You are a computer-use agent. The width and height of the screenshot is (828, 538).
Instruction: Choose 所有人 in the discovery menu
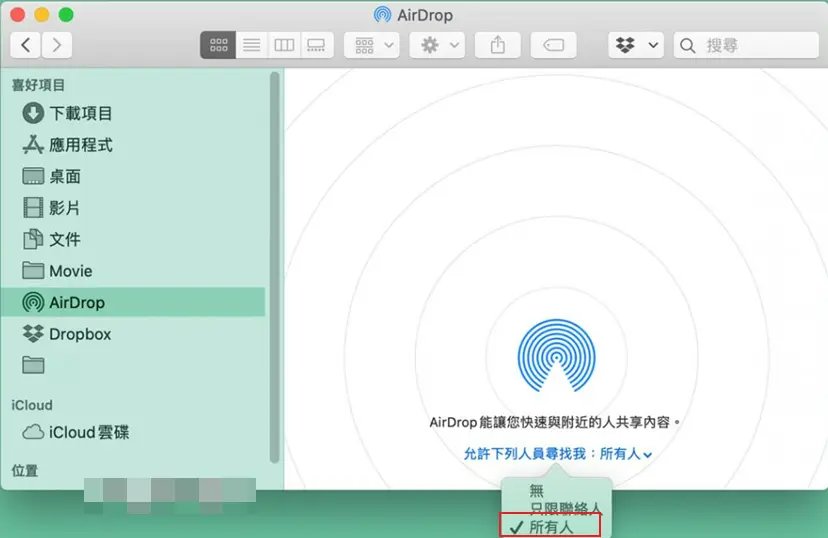point(550,526)
